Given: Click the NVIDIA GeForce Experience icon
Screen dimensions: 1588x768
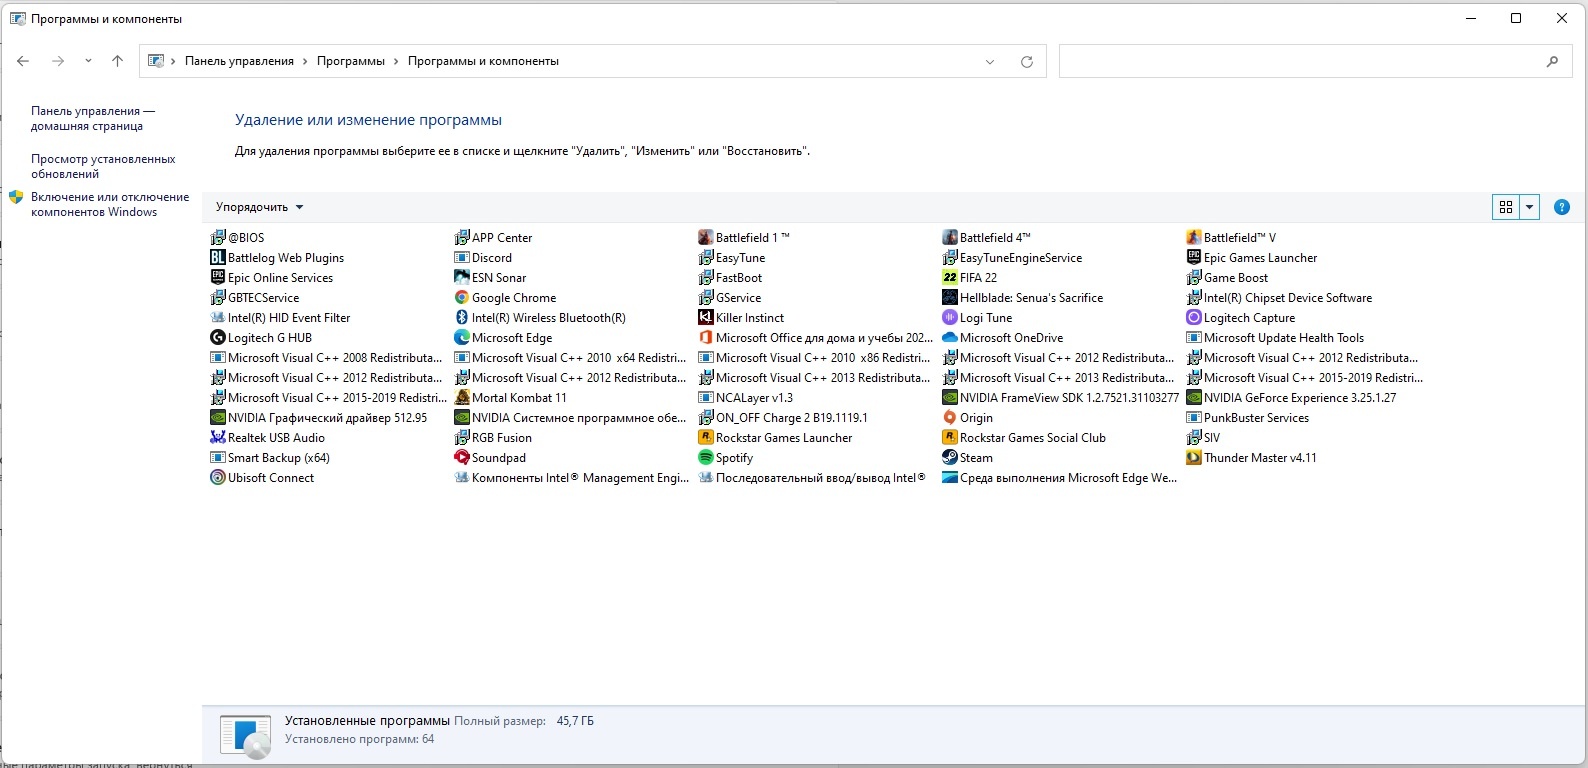Looking at the screenshot, I should pos(1194,398).
